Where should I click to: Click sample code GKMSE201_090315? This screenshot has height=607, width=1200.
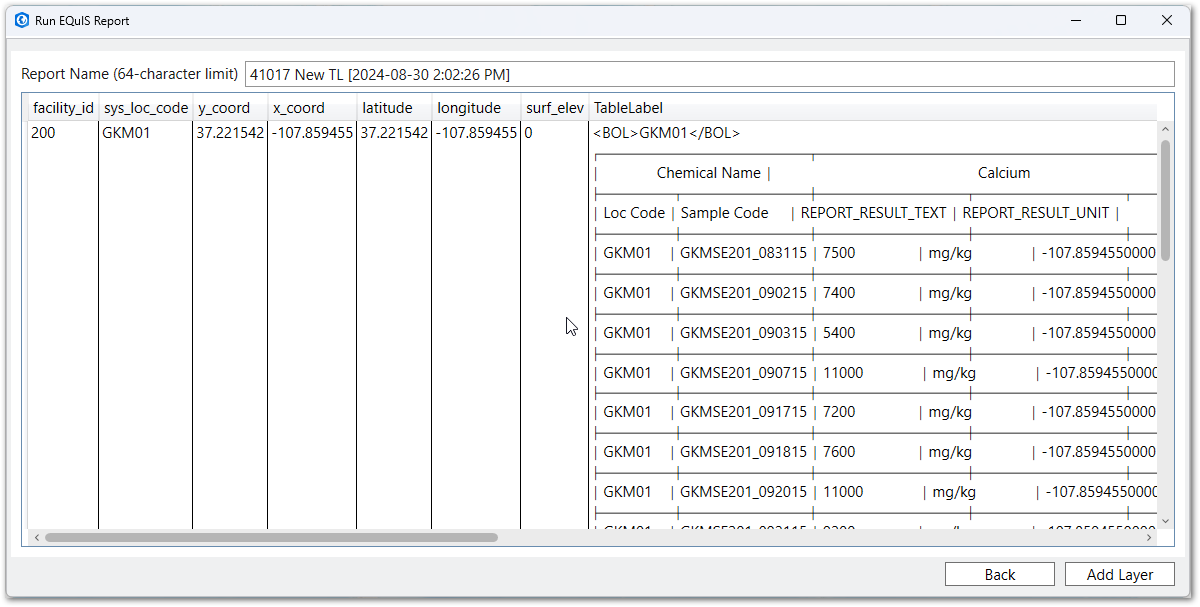(743, 333)
